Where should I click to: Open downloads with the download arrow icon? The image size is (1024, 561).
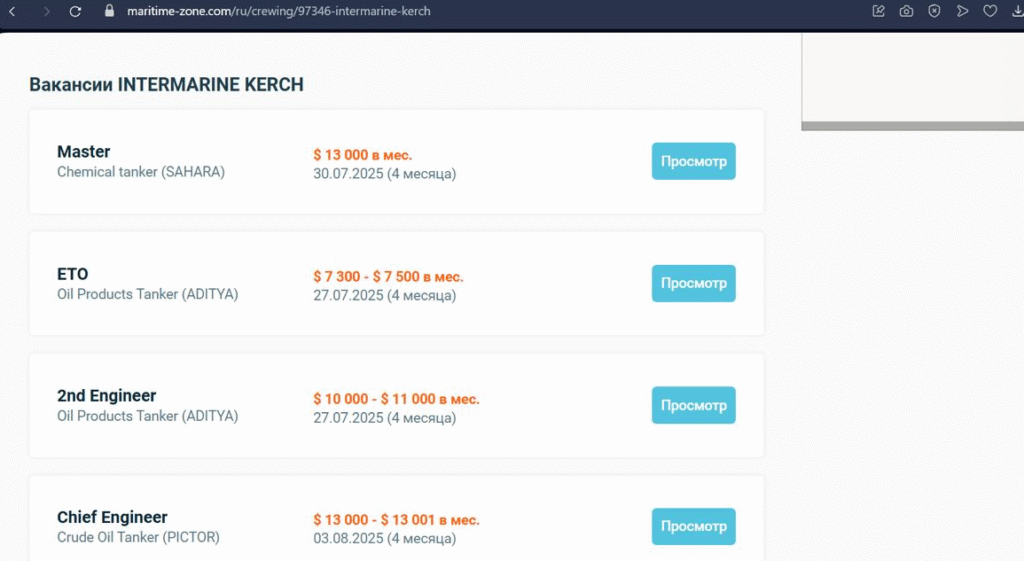tap(1017, 11)
